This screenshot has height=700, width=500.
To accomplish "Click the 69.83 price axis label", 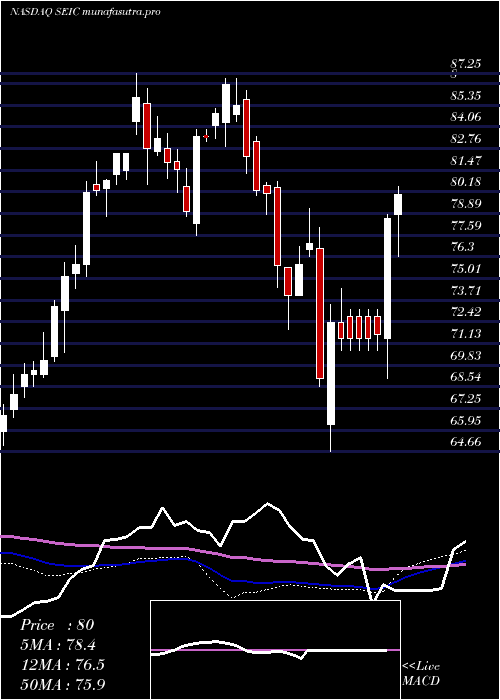I will point(466,355).
